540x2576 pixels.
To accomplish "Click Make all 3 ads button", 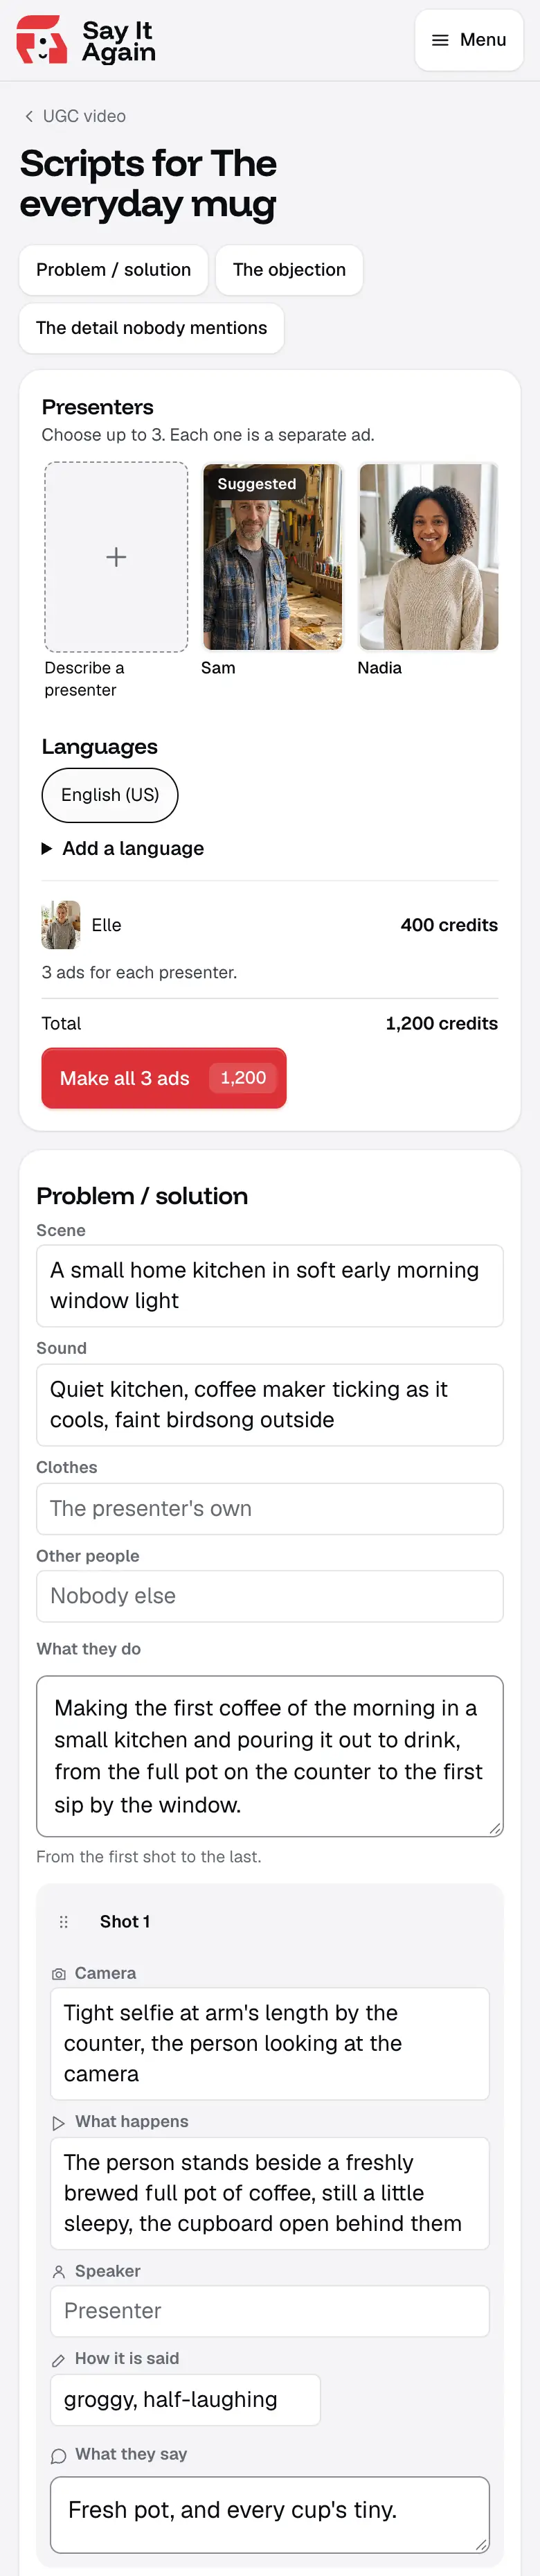I will point(164,1078).
